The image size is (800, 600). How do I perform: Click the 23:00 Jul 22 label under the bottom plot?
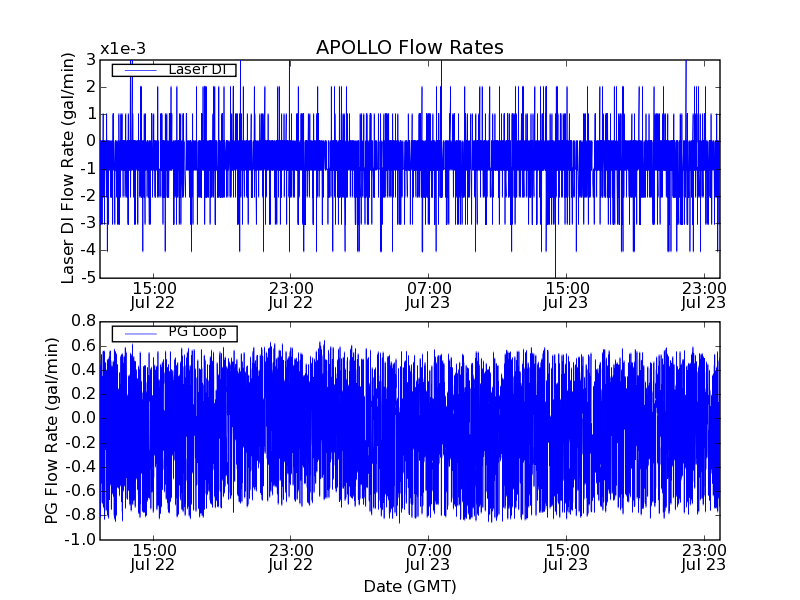(290, 558)
